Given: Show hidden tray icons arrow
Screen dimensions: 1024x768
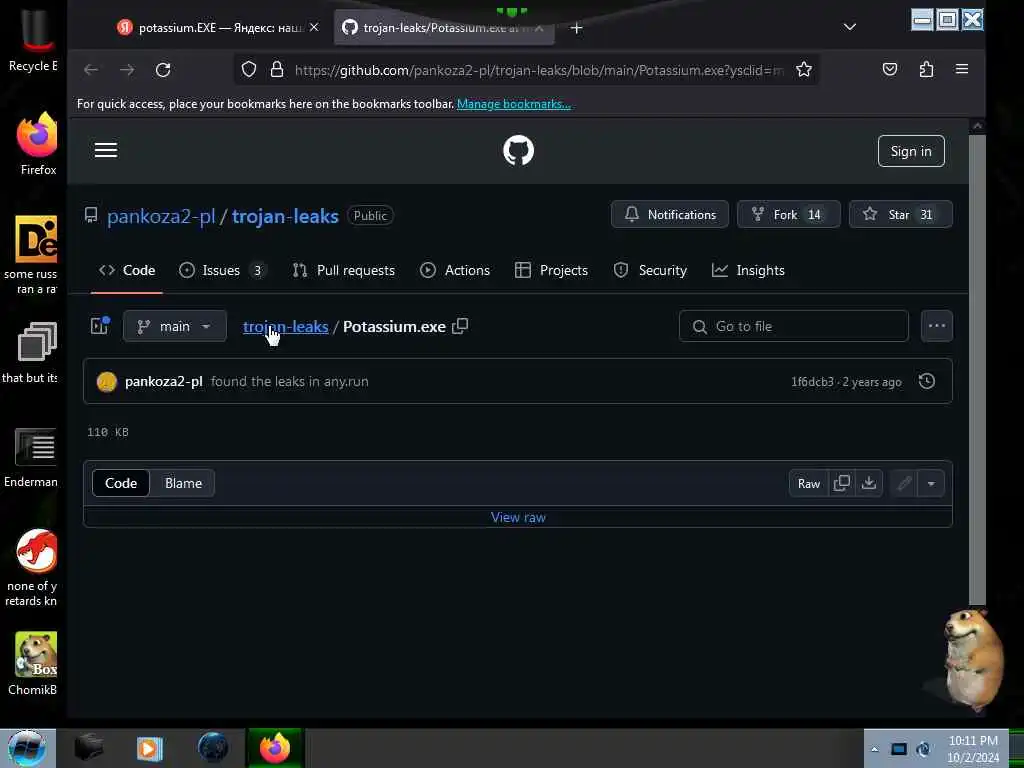Looking at the screenshot, I should (874, 749).
